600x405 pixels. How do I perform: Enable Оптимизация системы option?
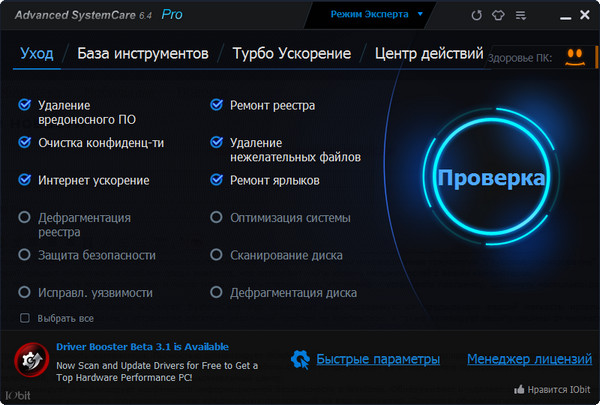216,217
